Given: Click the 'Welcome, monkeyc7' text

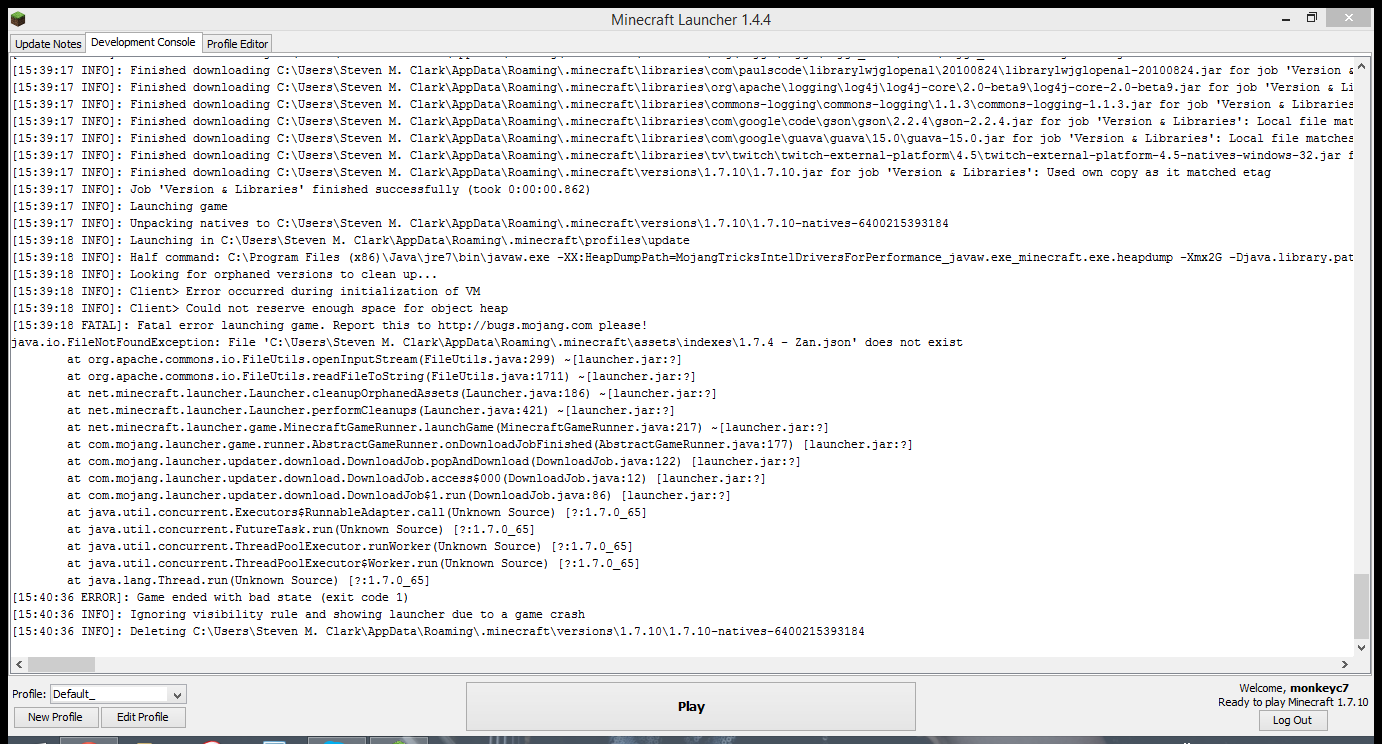Looking at the screenshot, I should pyautogui.click(x=1294, y=688).
